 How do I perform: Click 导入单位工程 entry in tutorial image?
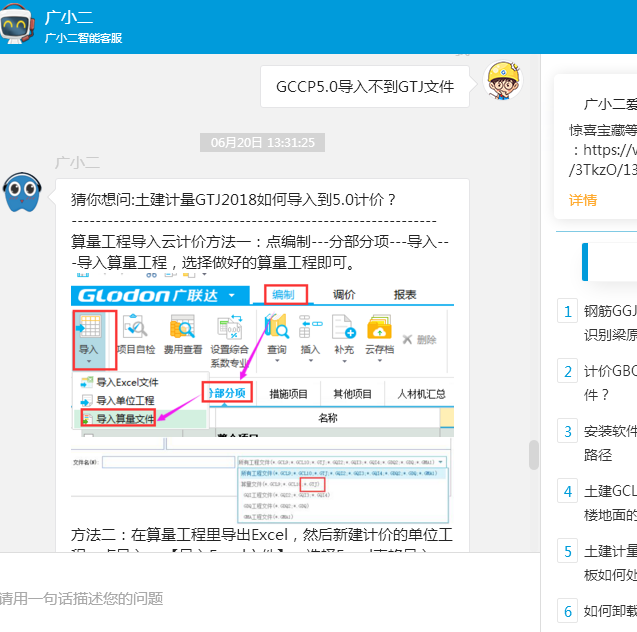tap(125, 400)
